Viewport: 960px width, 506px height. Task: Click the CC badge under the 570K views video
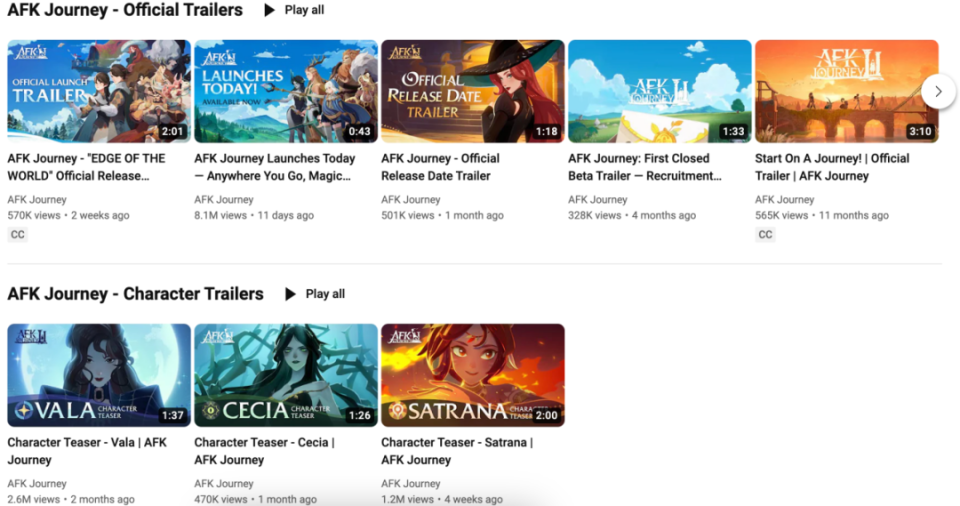18,235
